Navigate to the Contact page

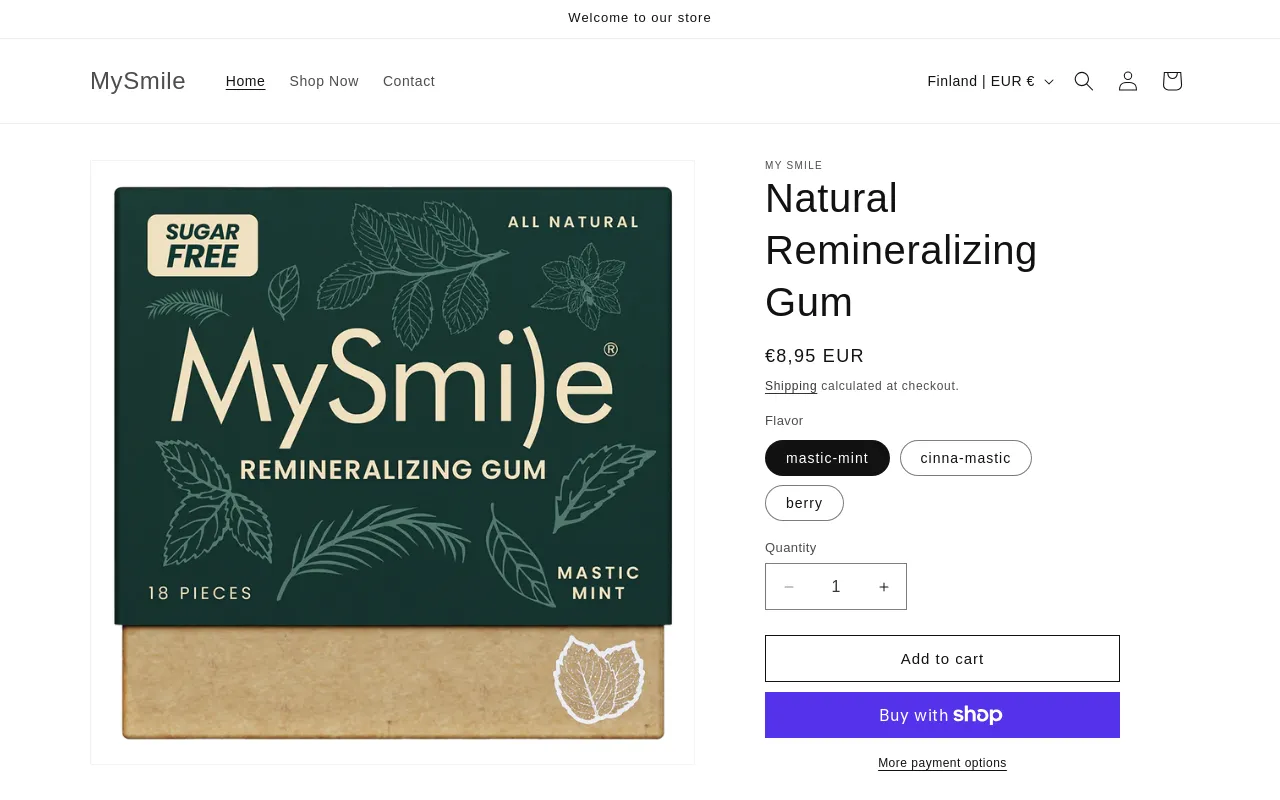point(409,81)
